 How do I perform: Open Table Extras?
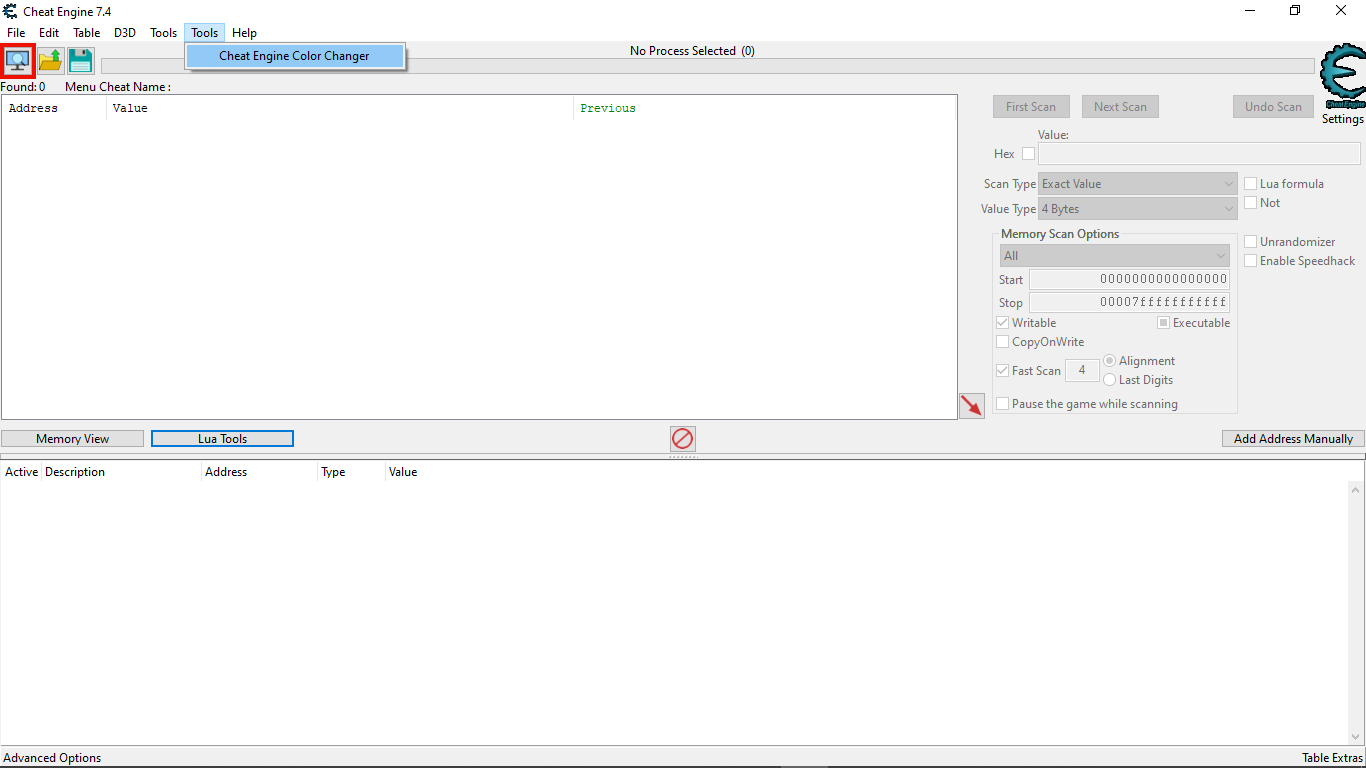click(x=1332, y=758)
